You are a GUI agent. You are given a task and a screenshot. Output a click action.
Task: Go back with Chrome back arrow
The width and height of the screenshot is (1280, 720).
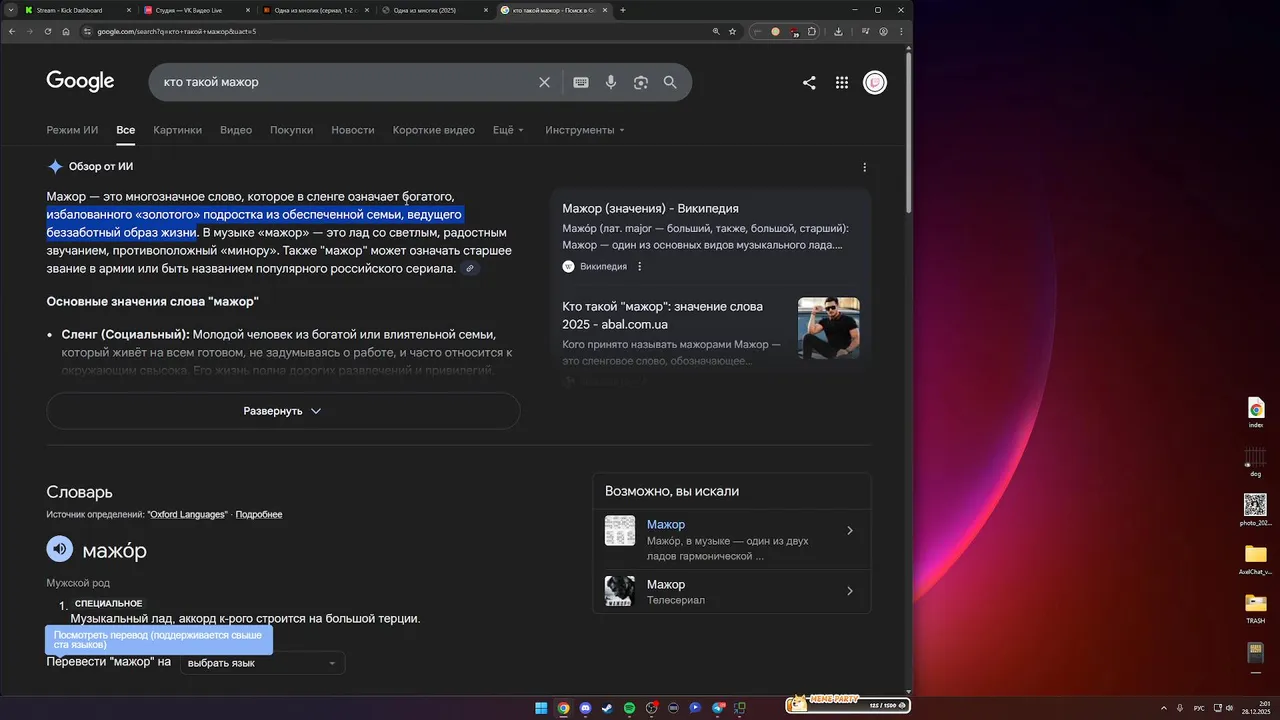point(12,31)
